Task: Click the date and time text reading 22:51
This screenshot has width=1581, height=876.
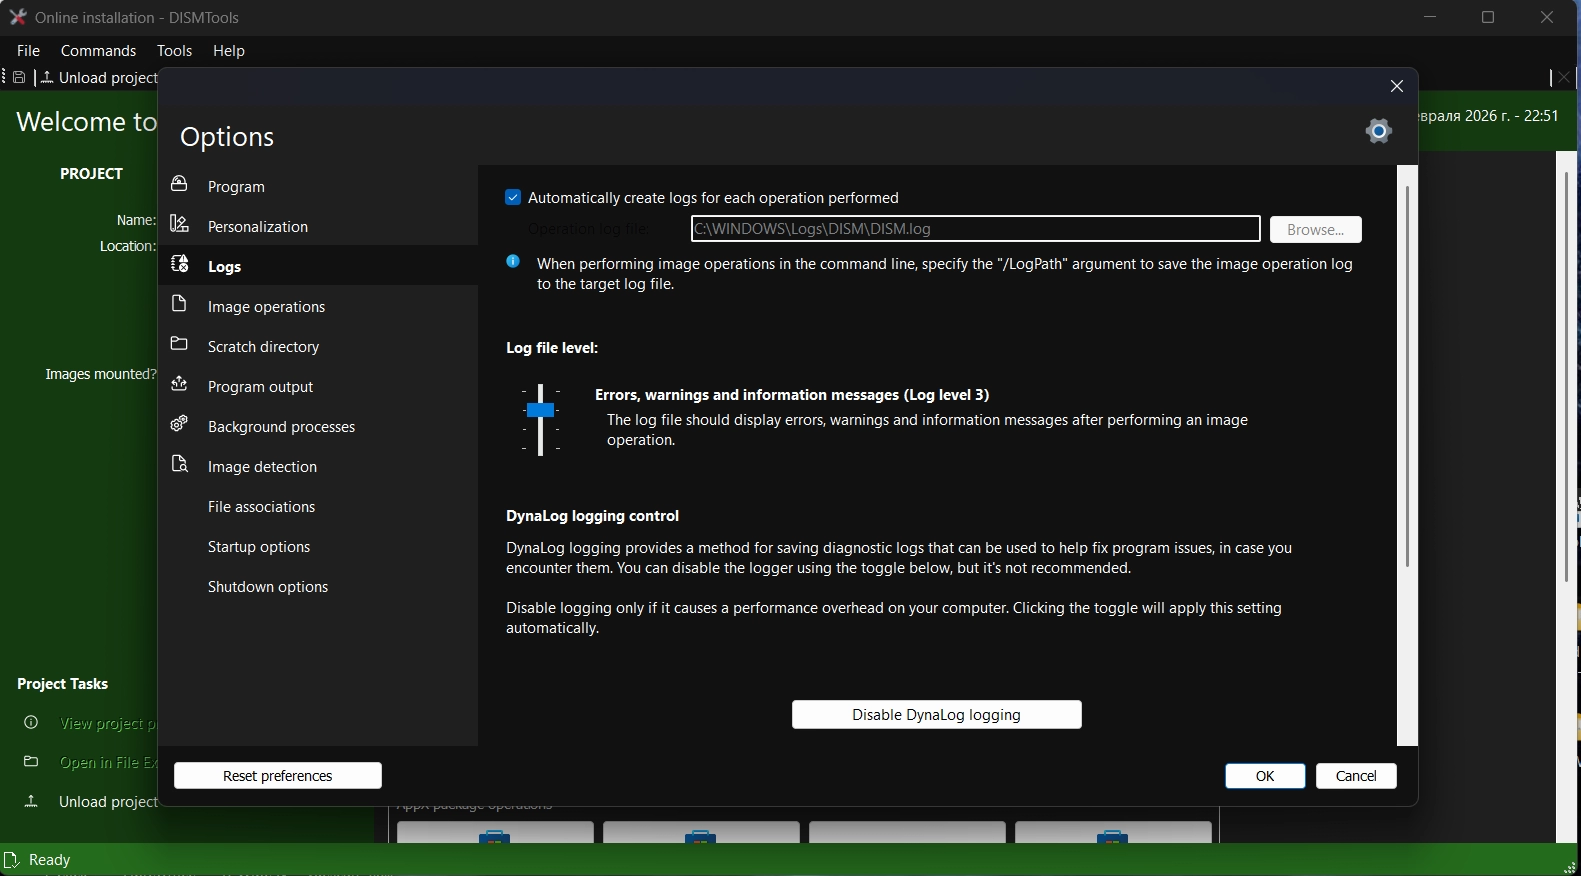Action: [x=1489, y=116]
